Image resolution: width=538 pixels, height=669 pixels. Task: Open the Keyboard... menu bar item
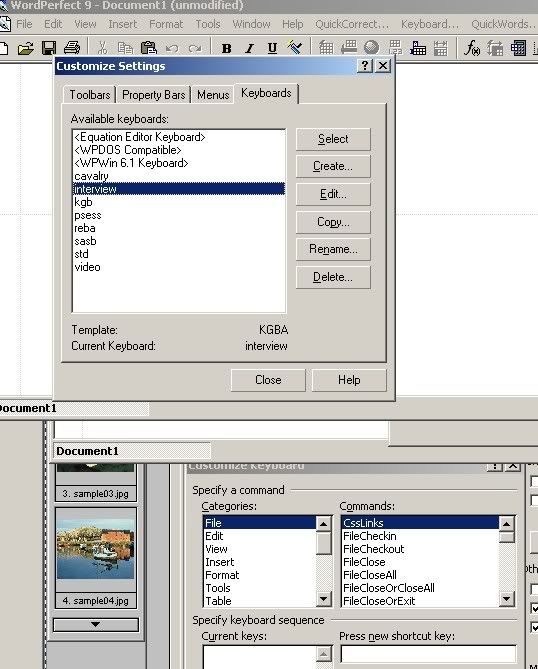430,24
